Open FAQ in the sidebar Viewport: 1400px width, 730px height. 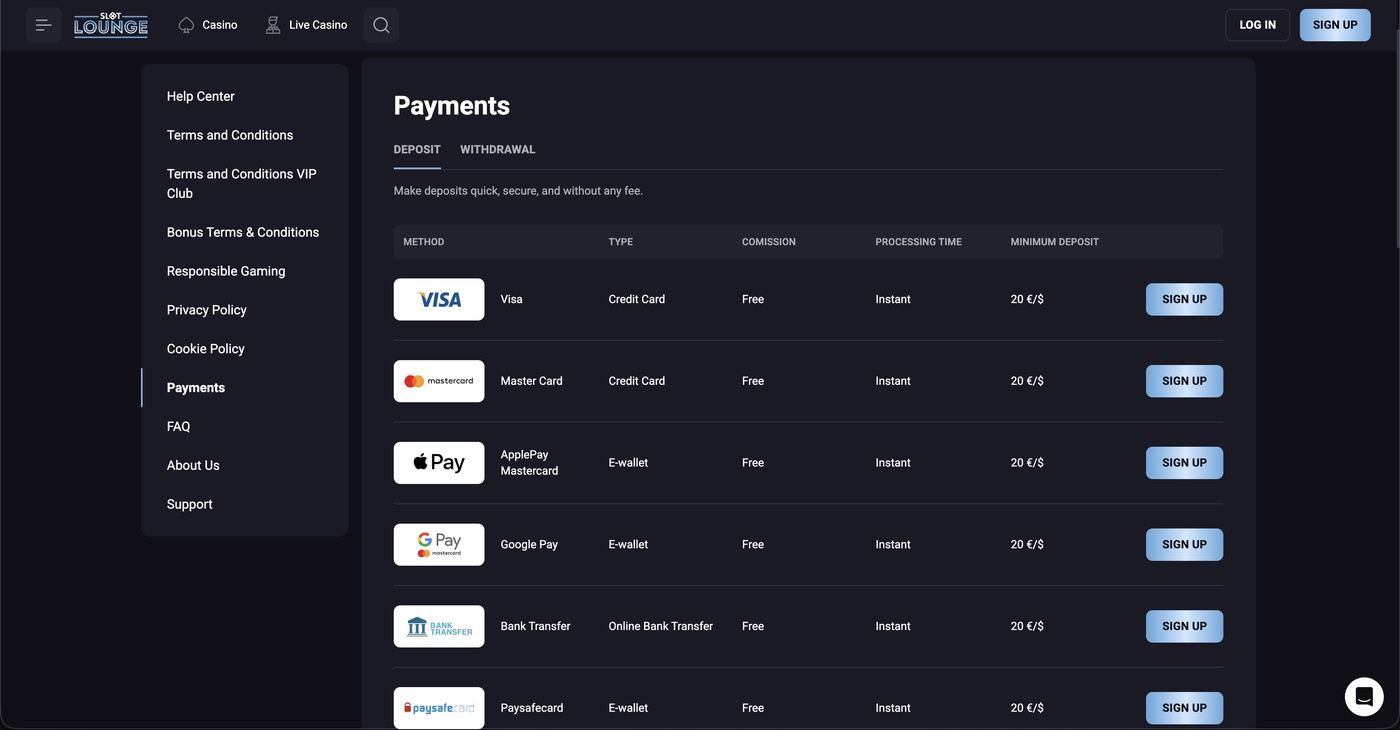178,427
